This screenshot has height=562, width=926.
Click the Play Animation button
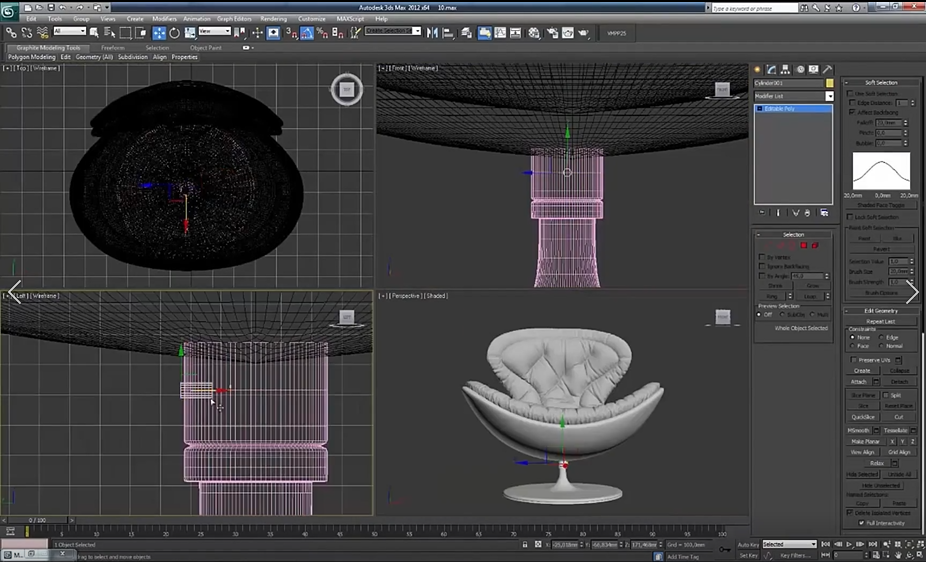click(x=849, y=544)
